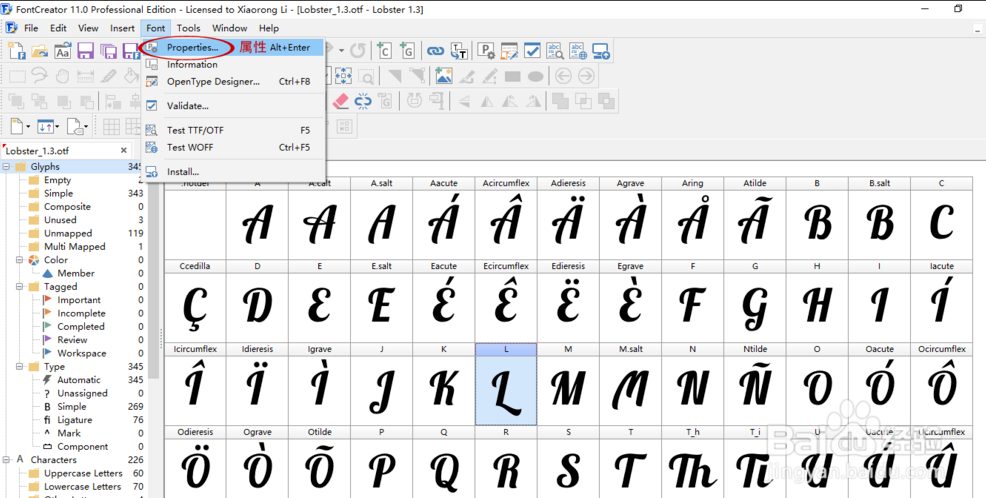Click the Add Characters '+C' toolbar icon

point(384,51)
